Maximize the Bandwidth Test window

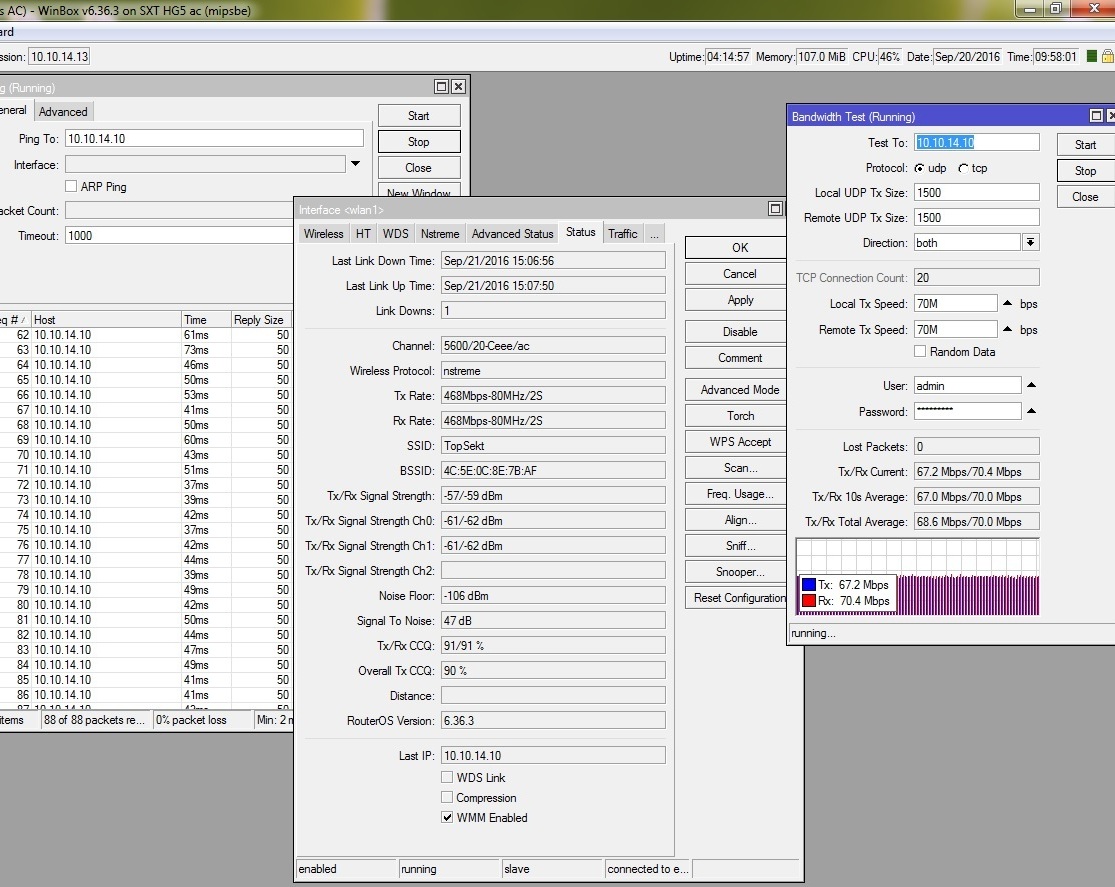pos(1097,116)
